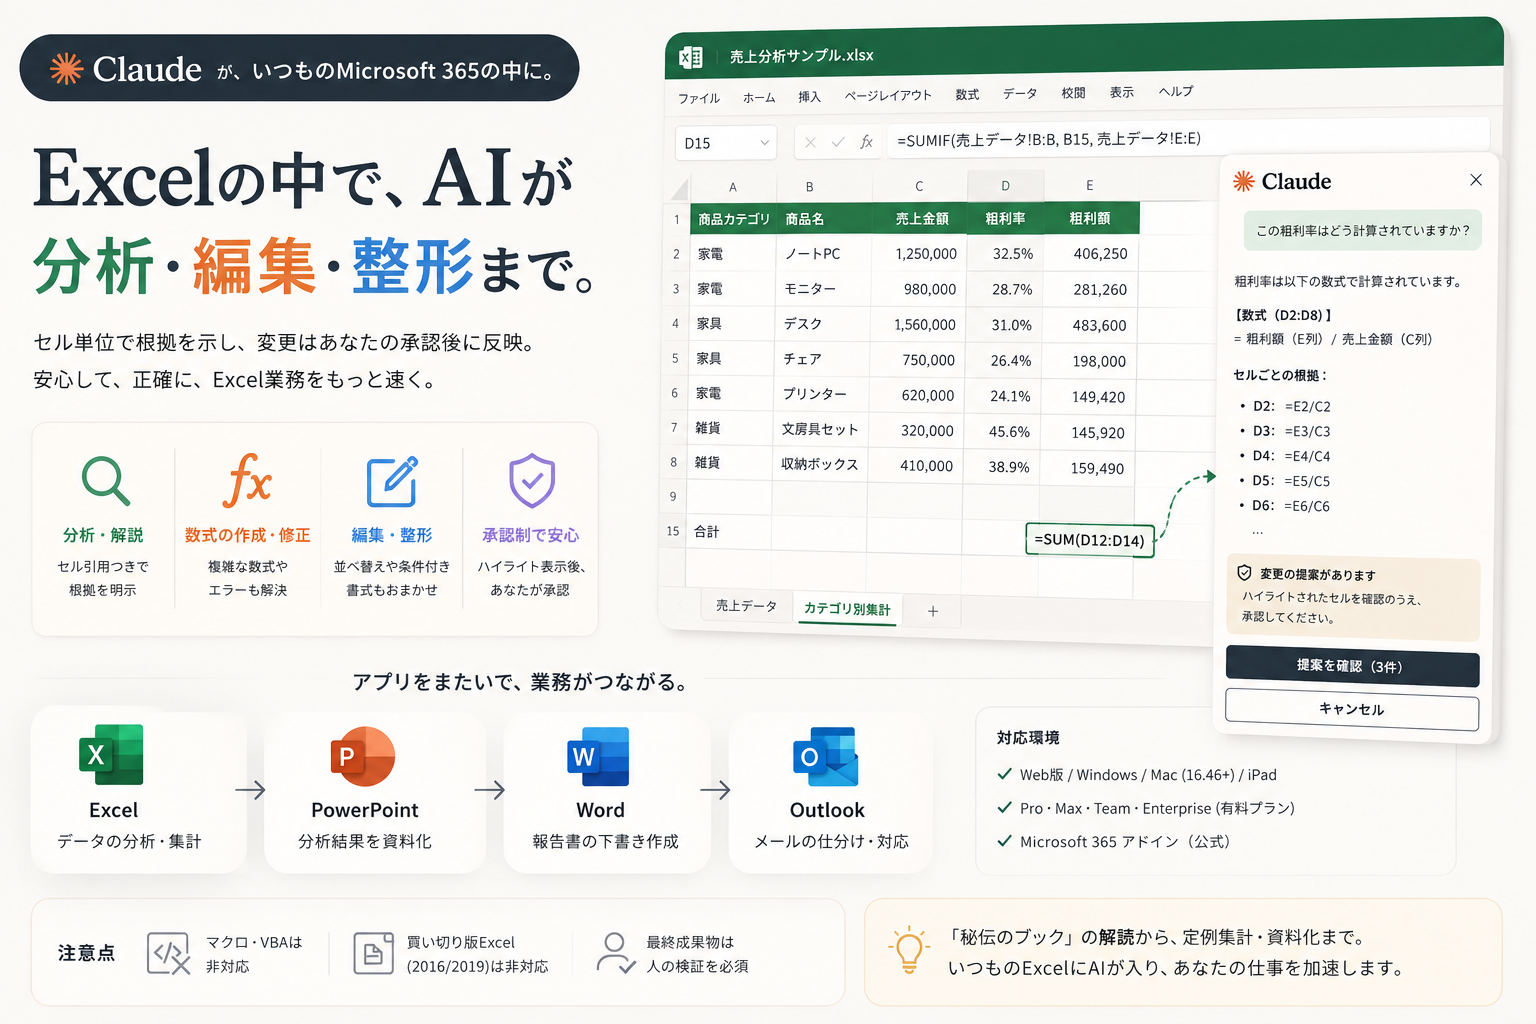
Task: Click the 商品カテゴリ header cell
Action: click(x=733, y=219)
